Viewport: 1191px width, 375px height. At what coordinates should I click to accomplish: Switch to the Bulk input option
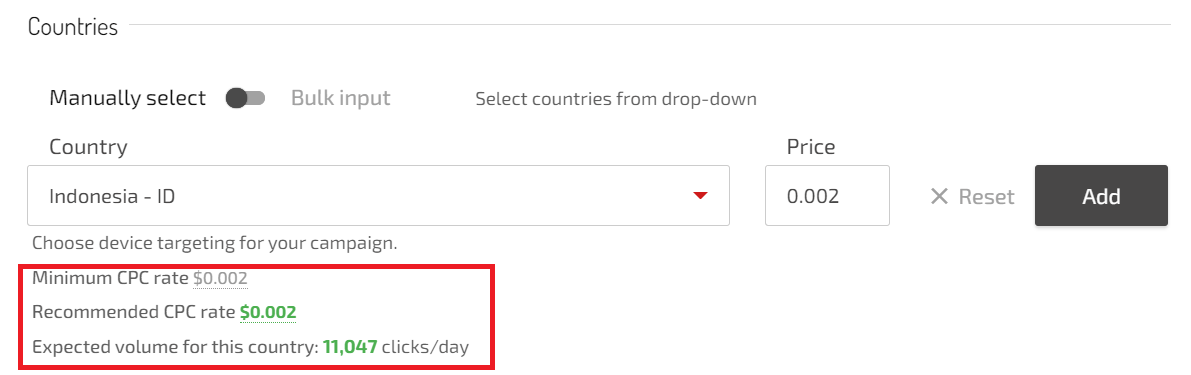[341, 98]
